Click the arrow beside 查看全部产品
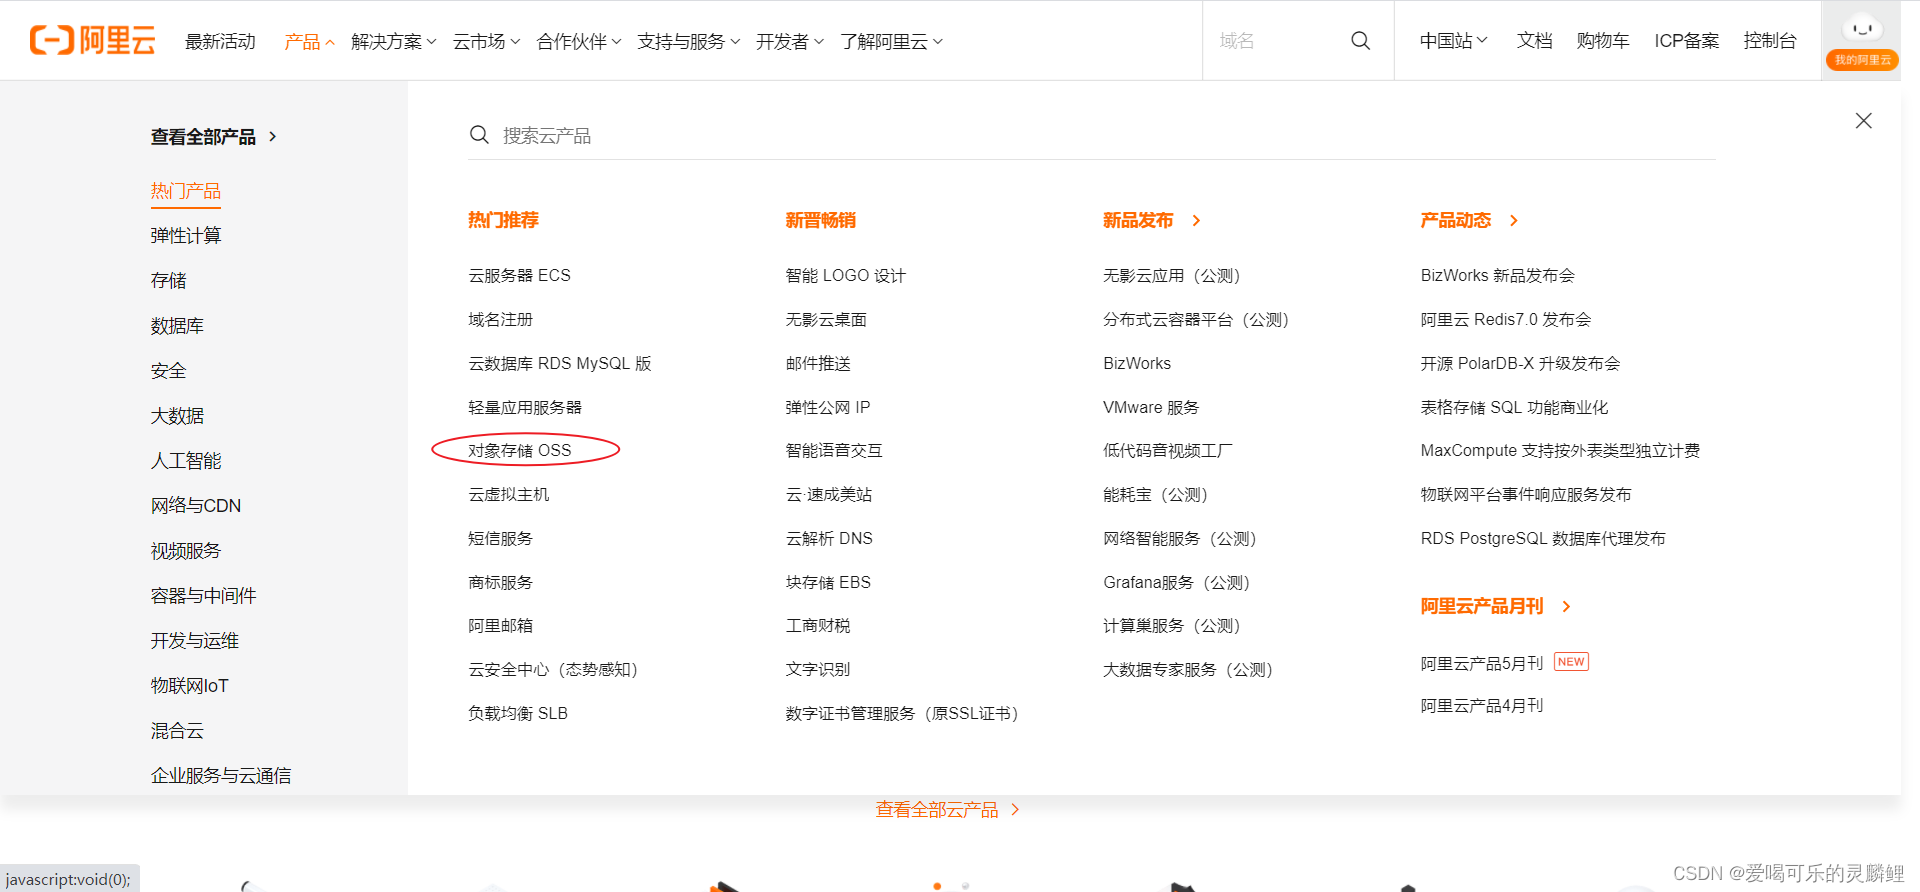Viewport: 1920px width, 892px height. click(272, 137)
